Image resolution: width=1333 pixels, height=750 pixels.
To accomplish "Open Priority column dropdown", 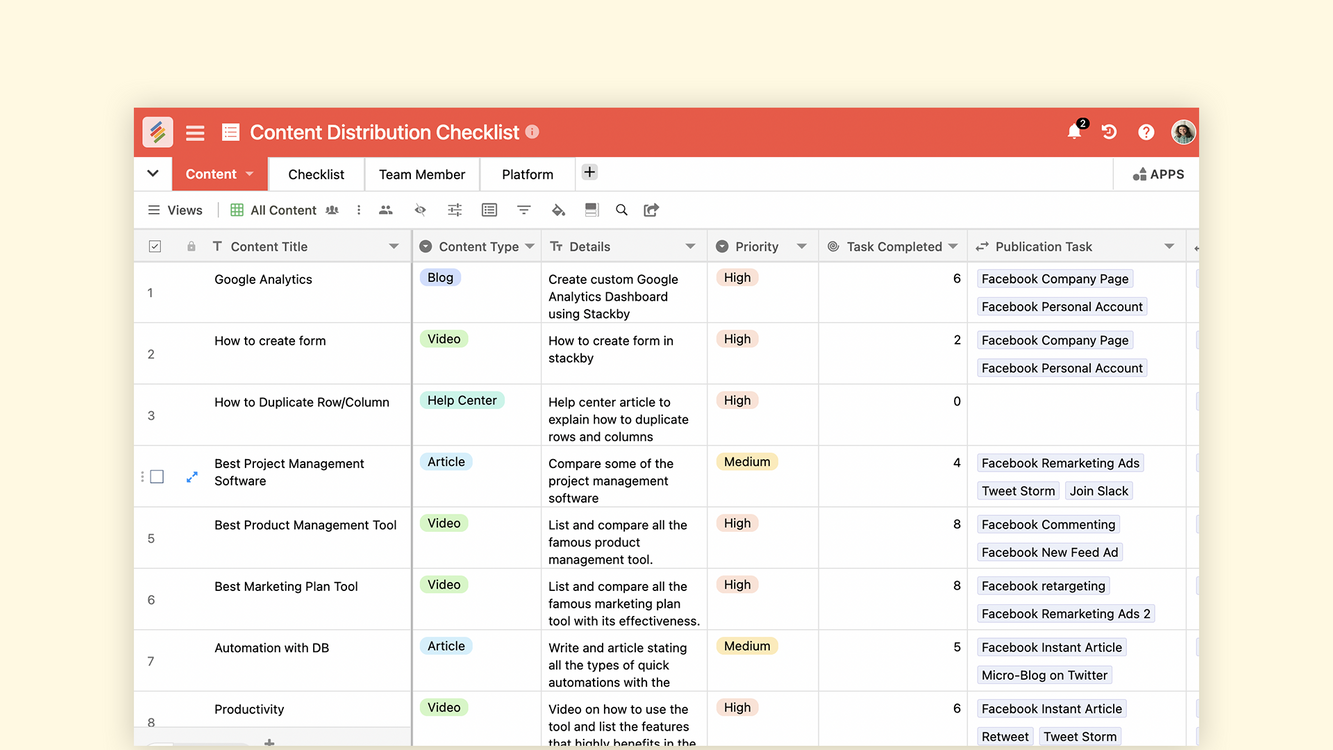I will [801, 246].
